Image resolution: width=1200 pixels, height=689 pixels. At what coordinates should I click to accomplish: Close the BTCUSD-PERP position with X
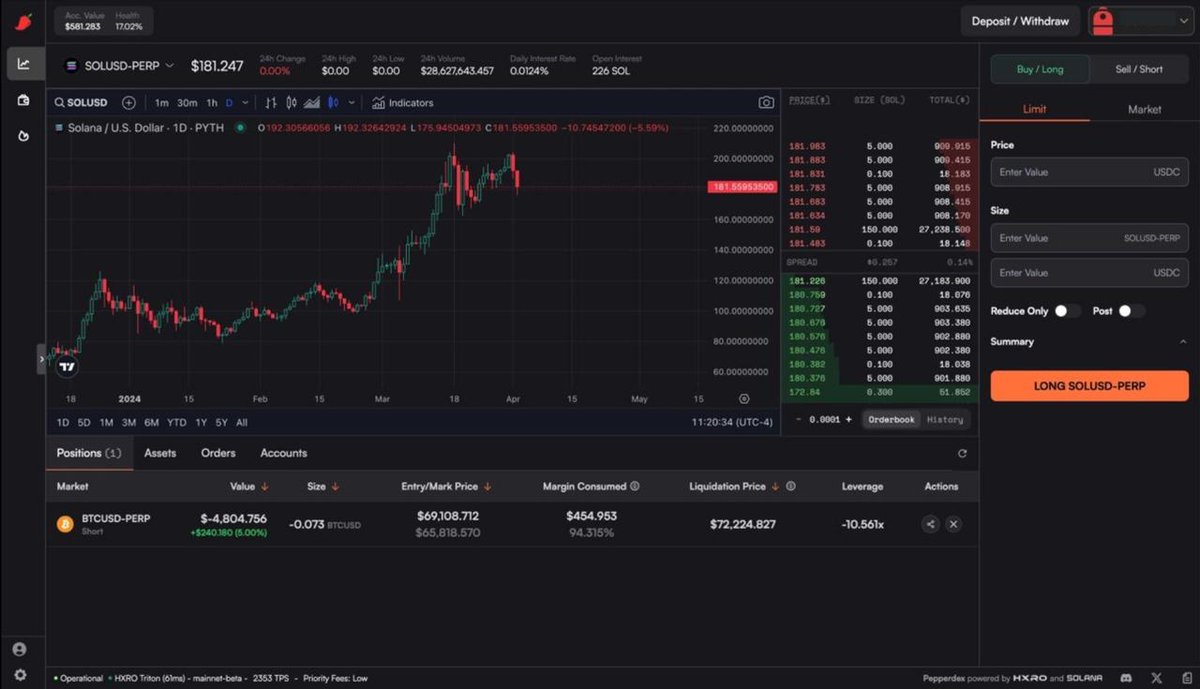click(954, 524)
